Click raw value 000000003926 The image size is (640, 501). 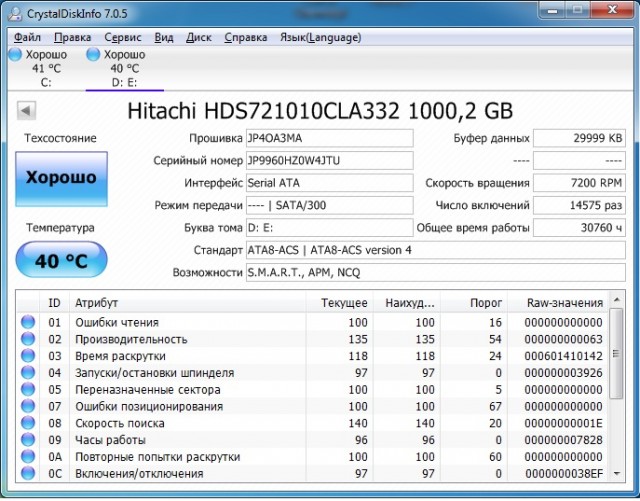[x=563, y=373]
